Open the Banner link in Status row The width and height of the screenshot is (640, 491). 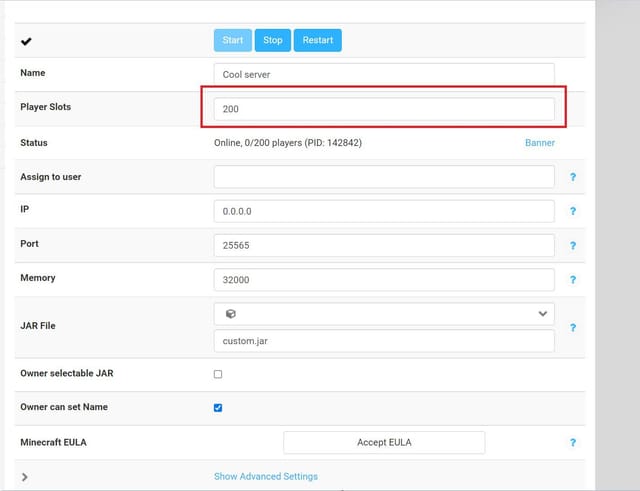(540, 143)
